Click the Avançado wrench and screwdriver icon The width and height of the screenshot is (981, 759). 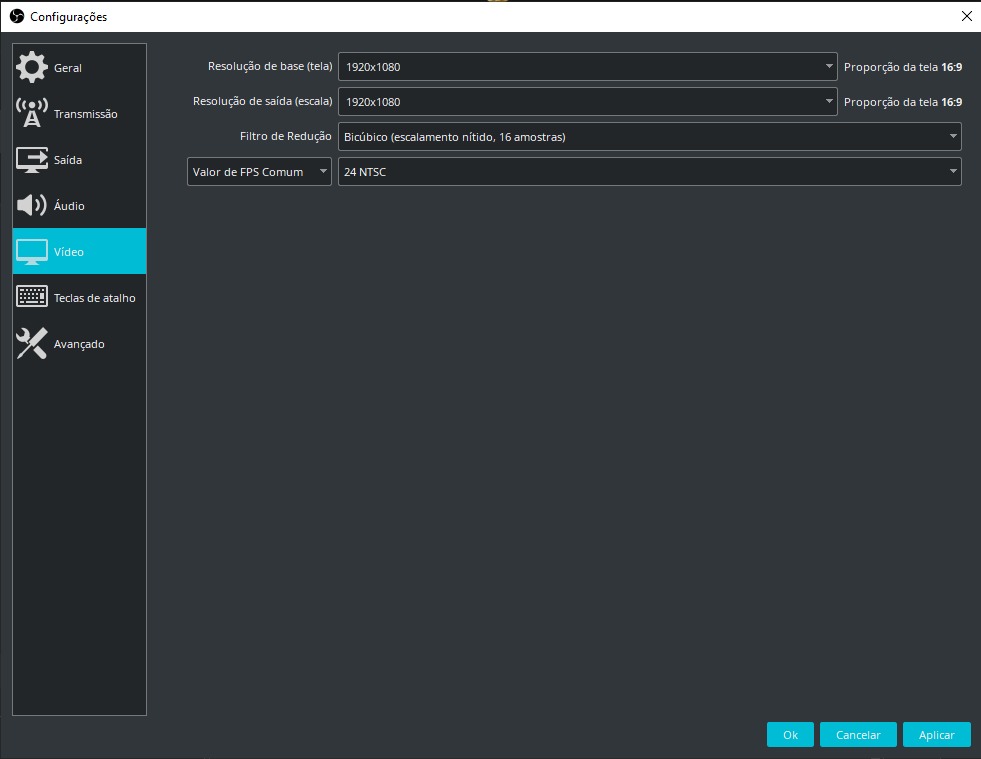[x=32, y=344]
